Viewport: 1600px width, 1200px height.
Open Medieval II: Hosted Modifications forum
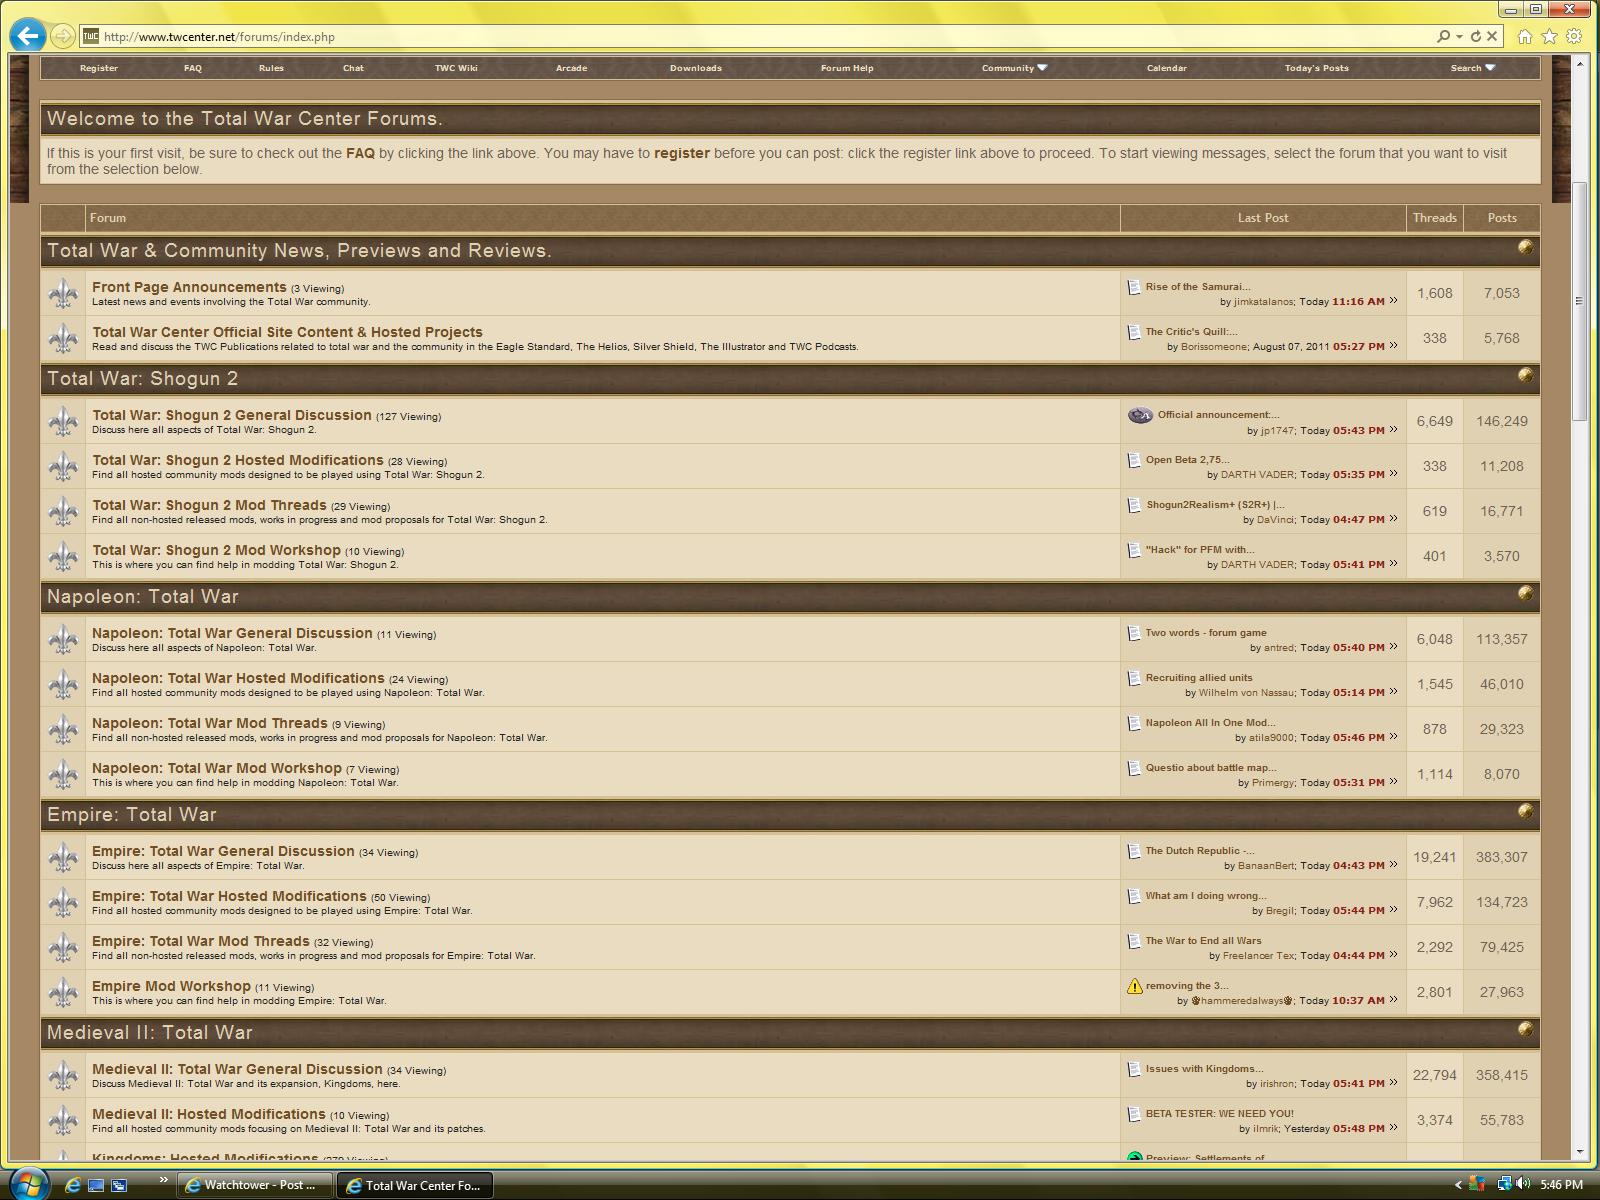[209, 1114]
